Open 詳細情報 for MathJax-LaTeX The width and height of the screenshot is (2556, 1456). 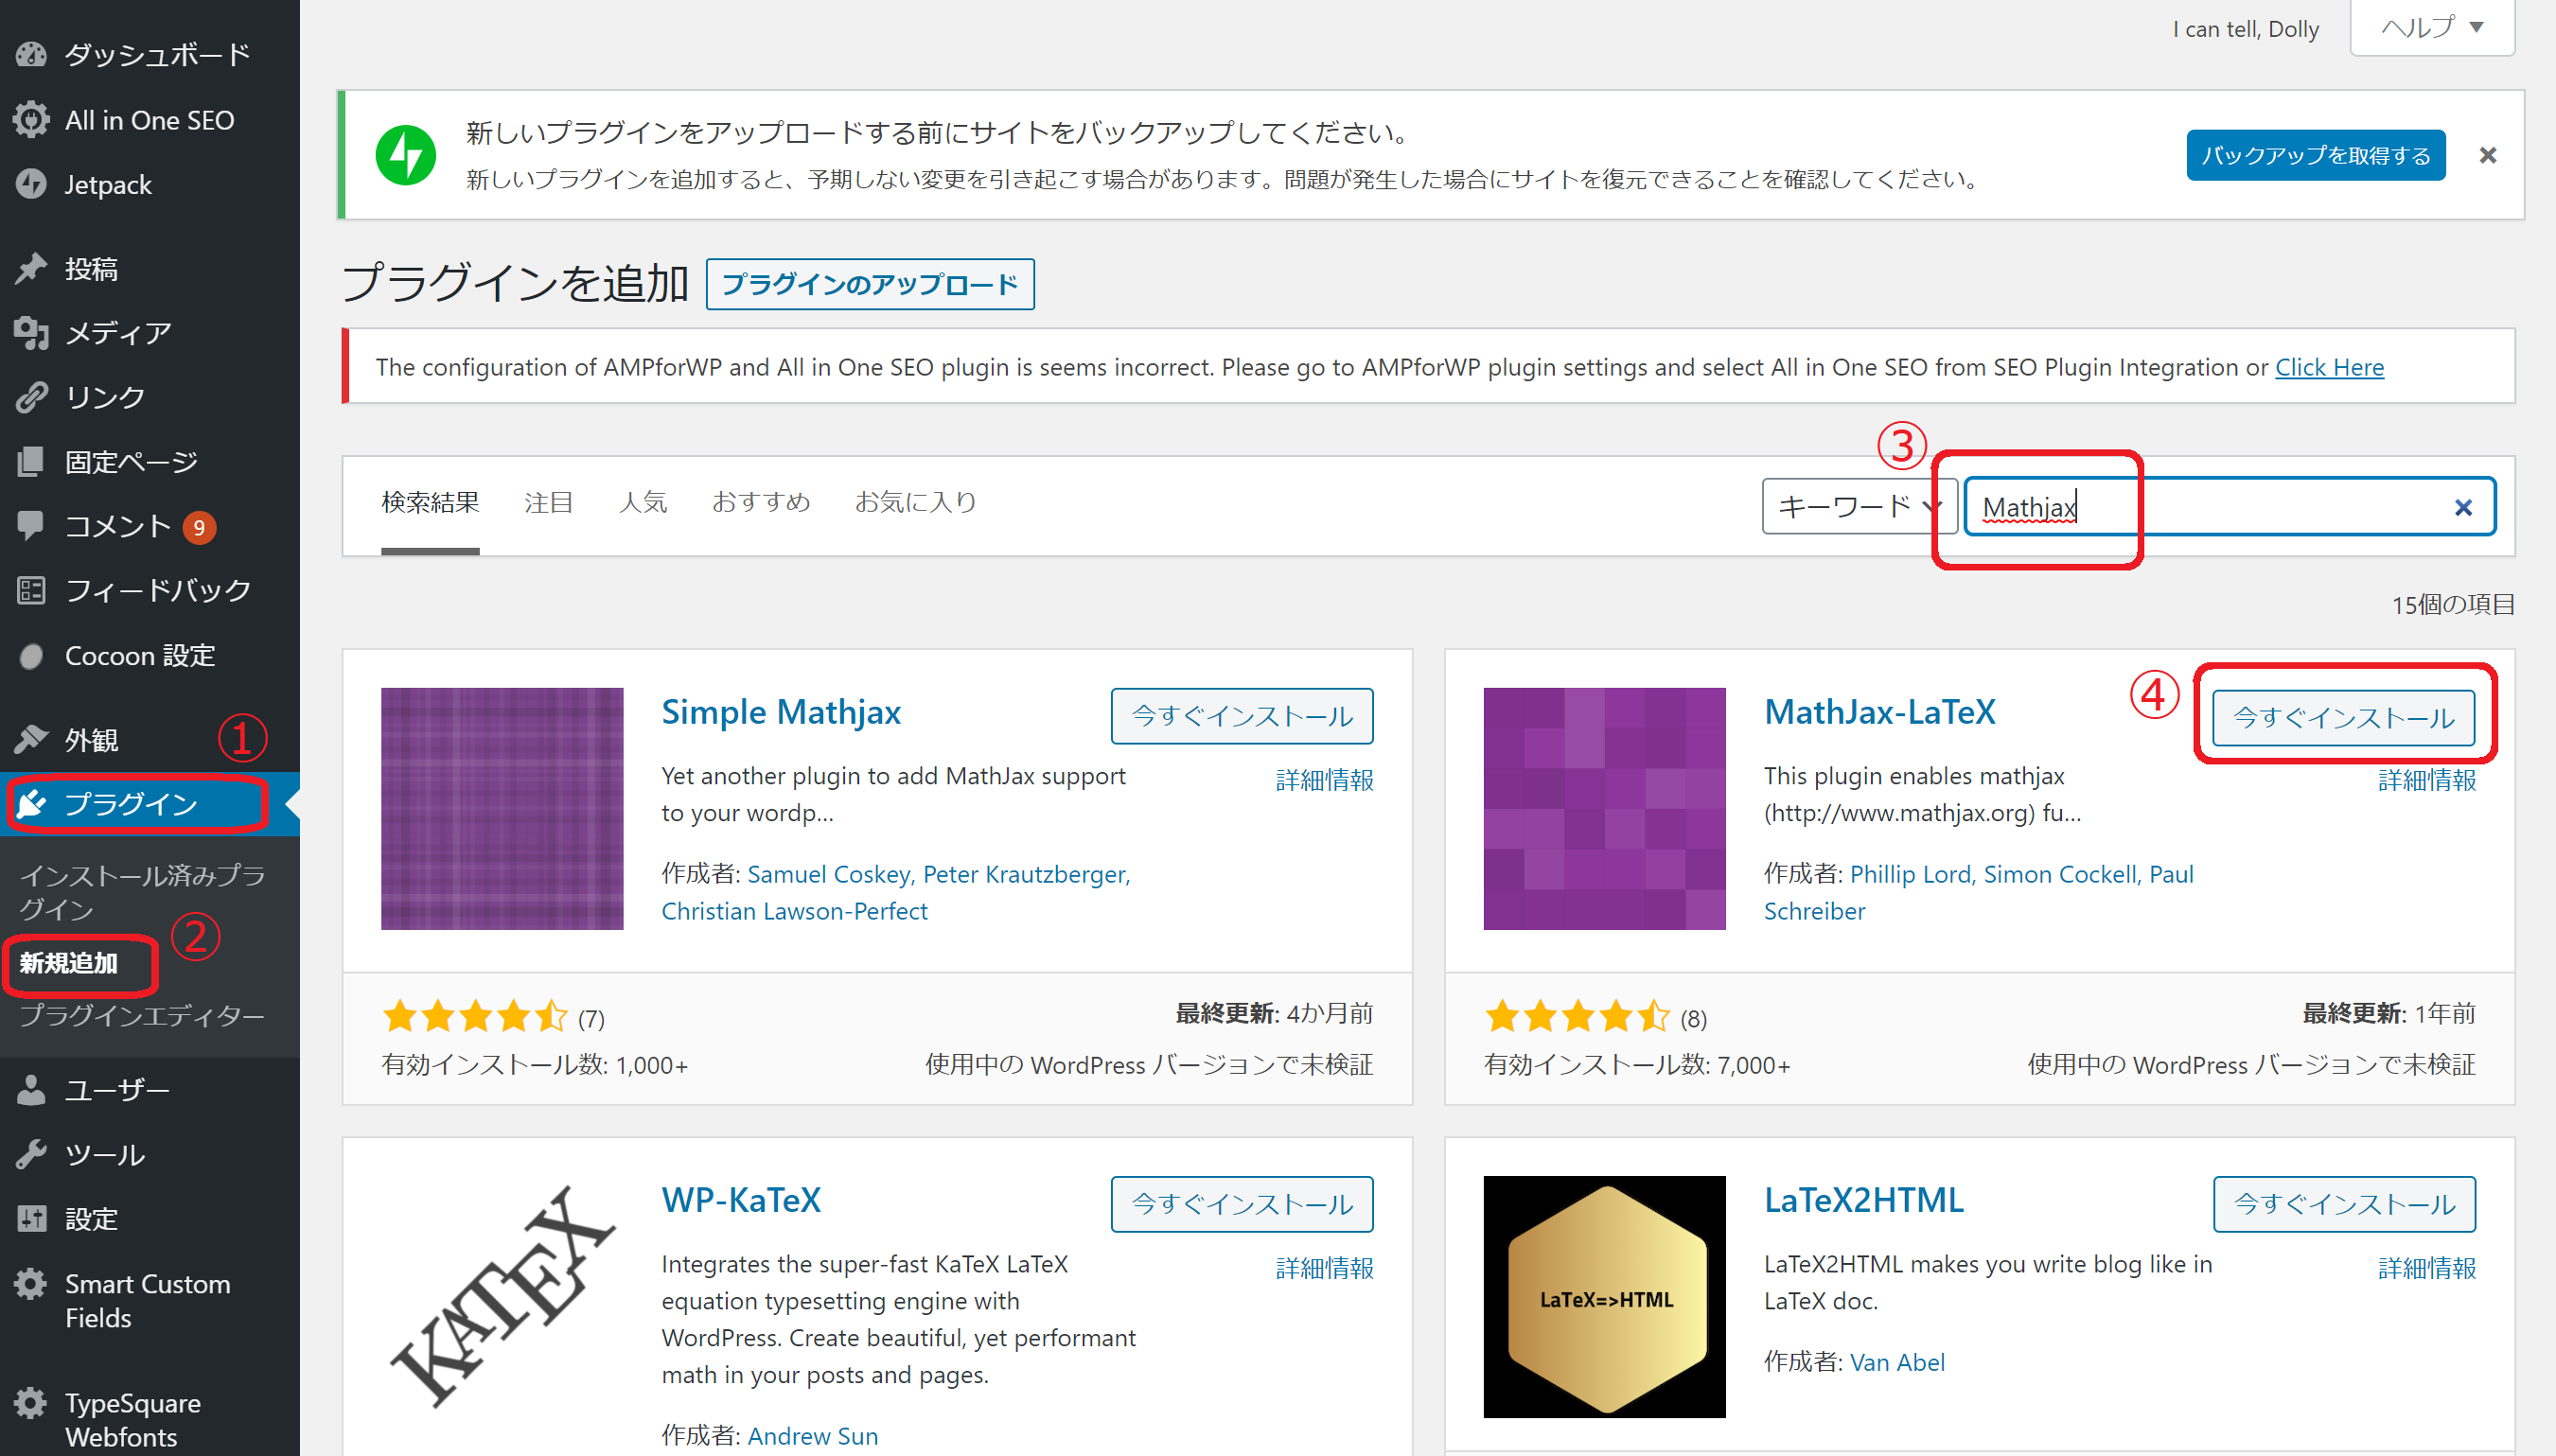click(x=2427, y=779)
